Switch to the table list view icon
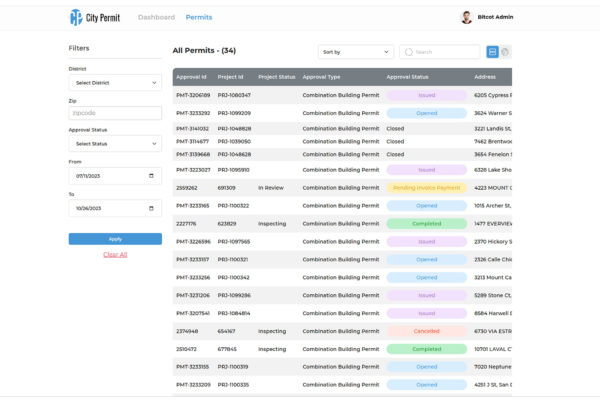The image size is (600, 403). [x=492, y=51]
